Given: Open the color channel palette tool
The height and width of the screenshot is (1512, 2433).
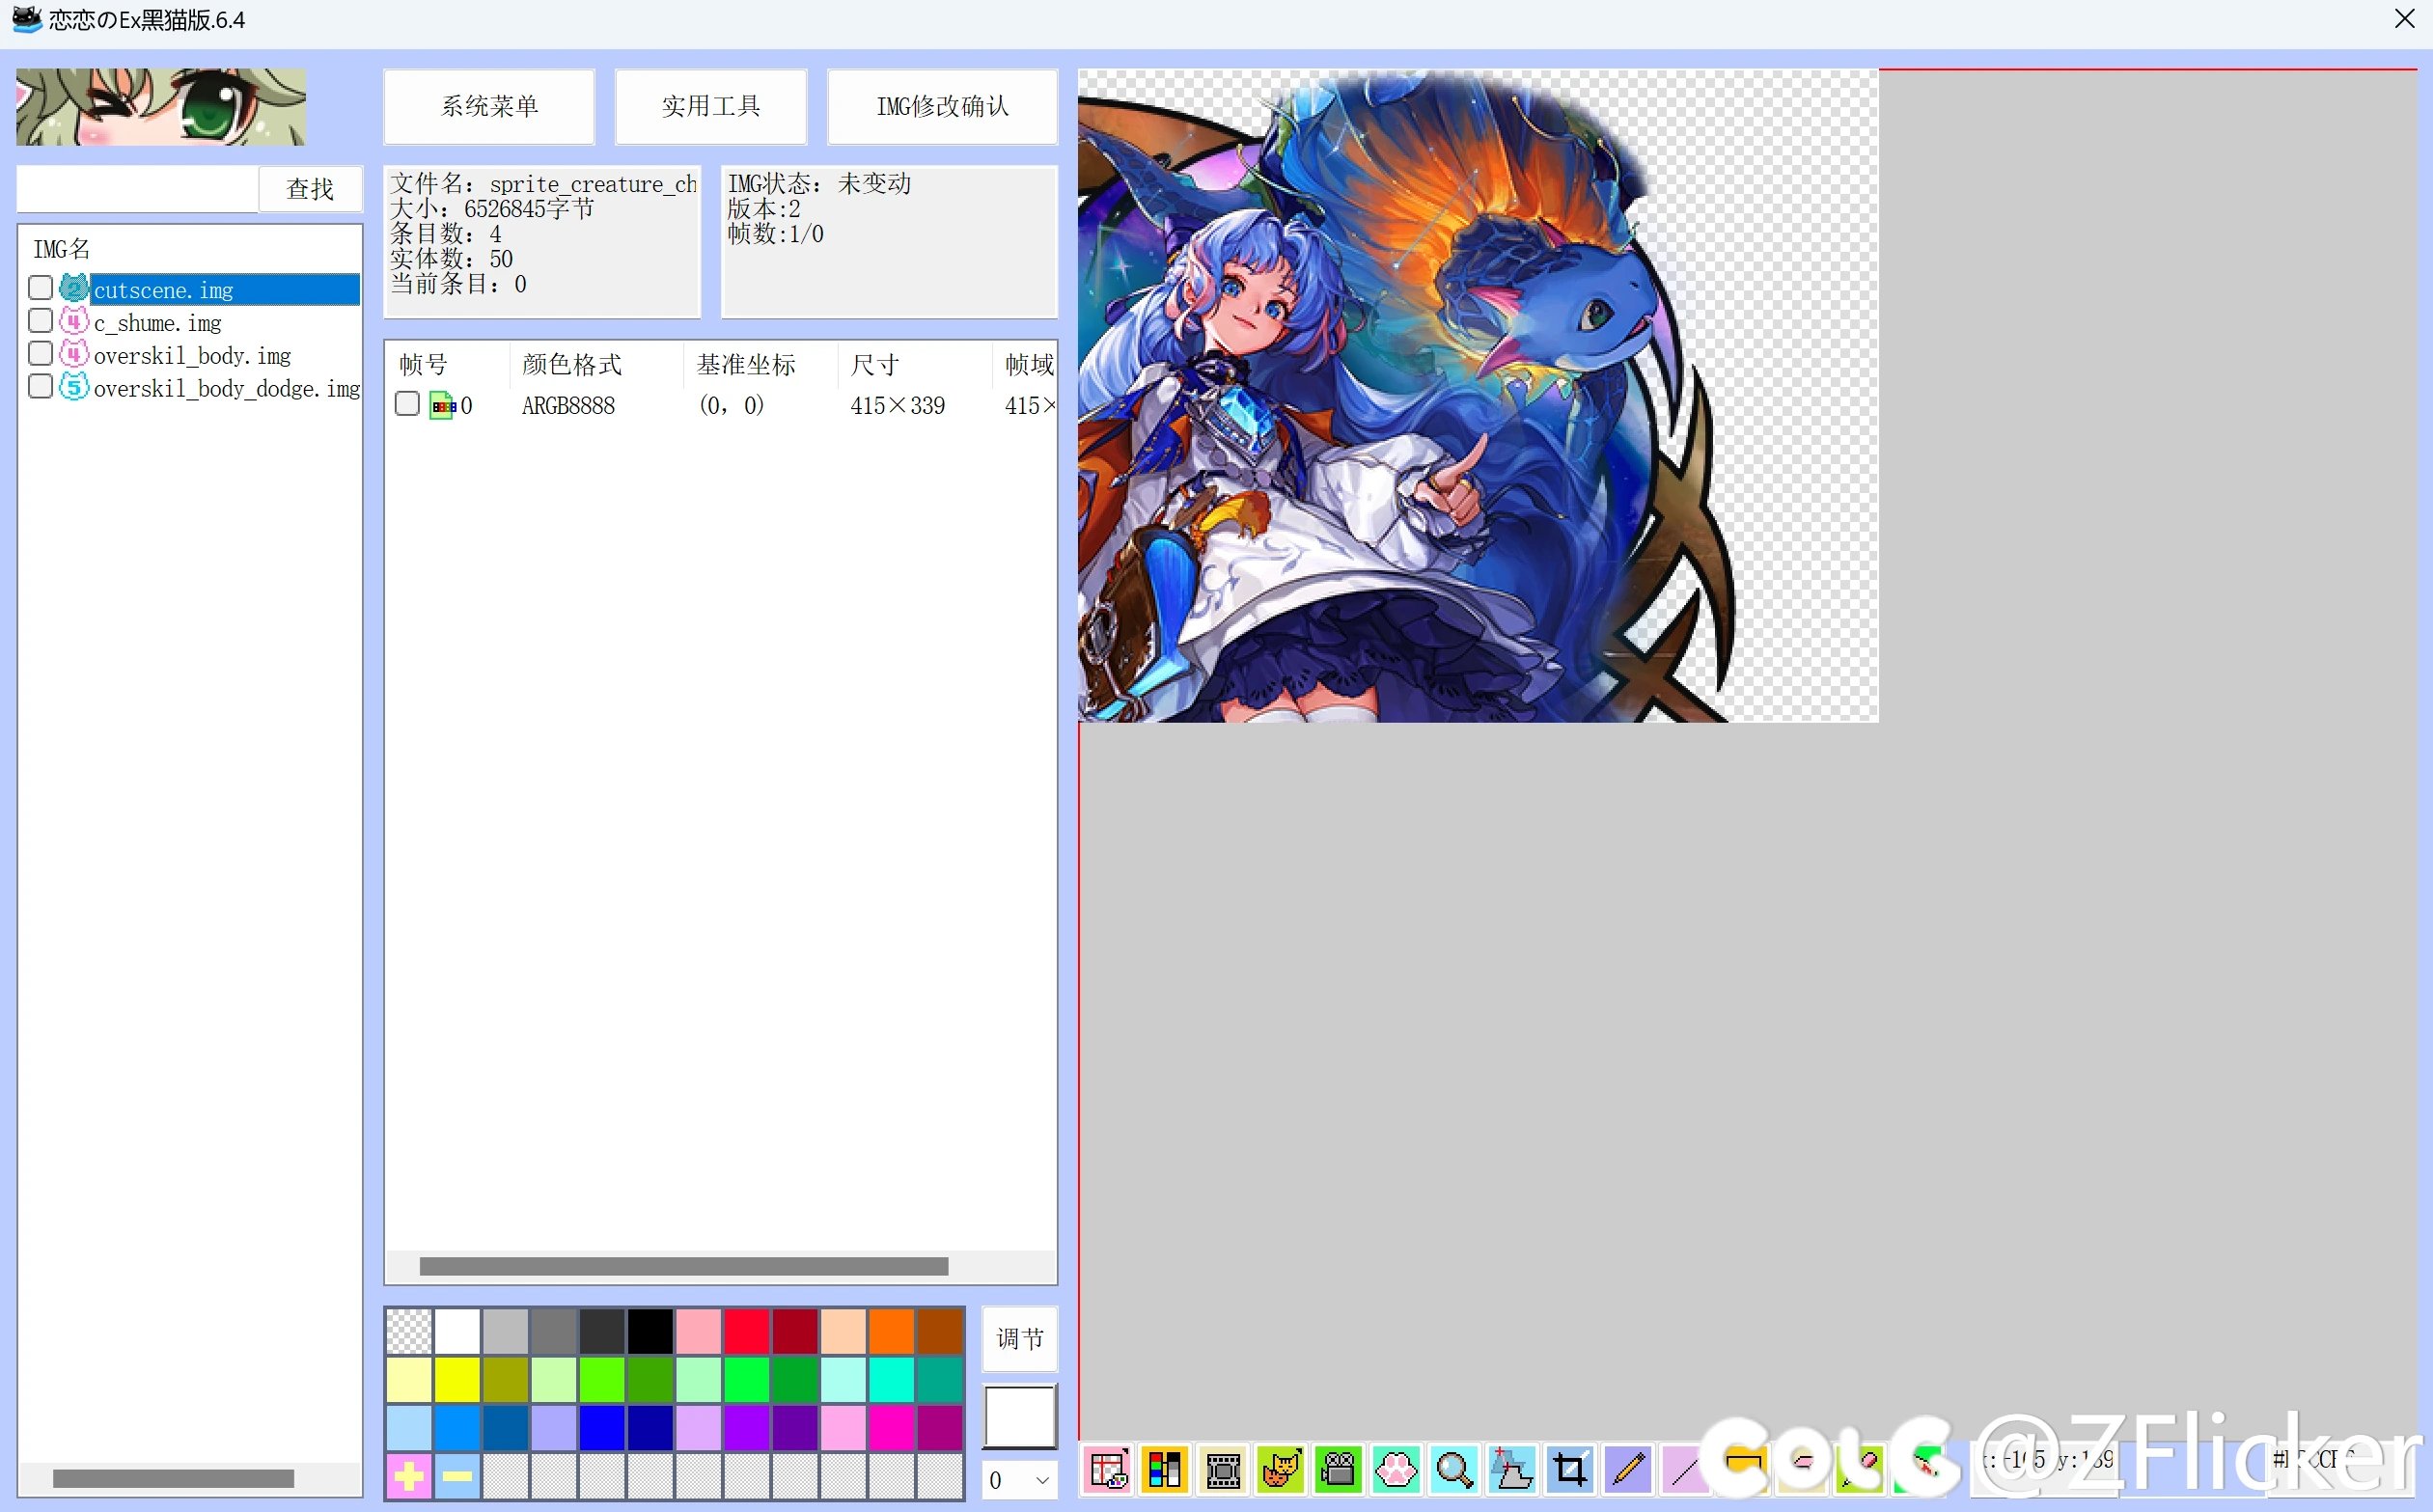Looking at the screenshot, I should coord(1165,1469).
